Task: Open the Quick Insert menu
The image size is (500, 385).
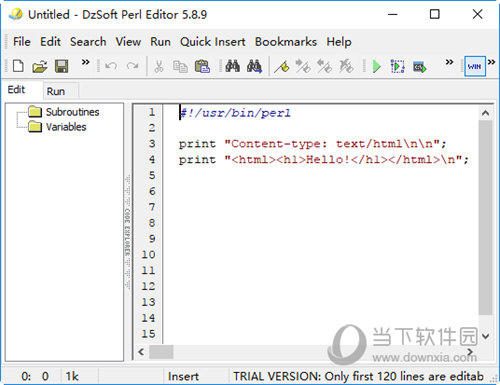Action: click(x=213, y=42)
